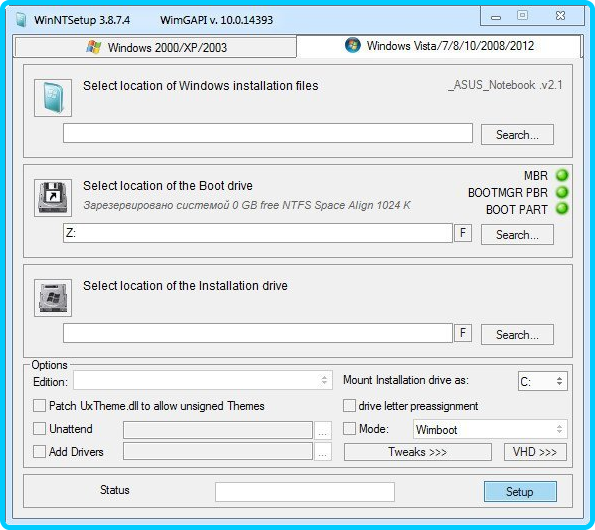
Task: Open the Edition dropdown
Action: (203, 381)
